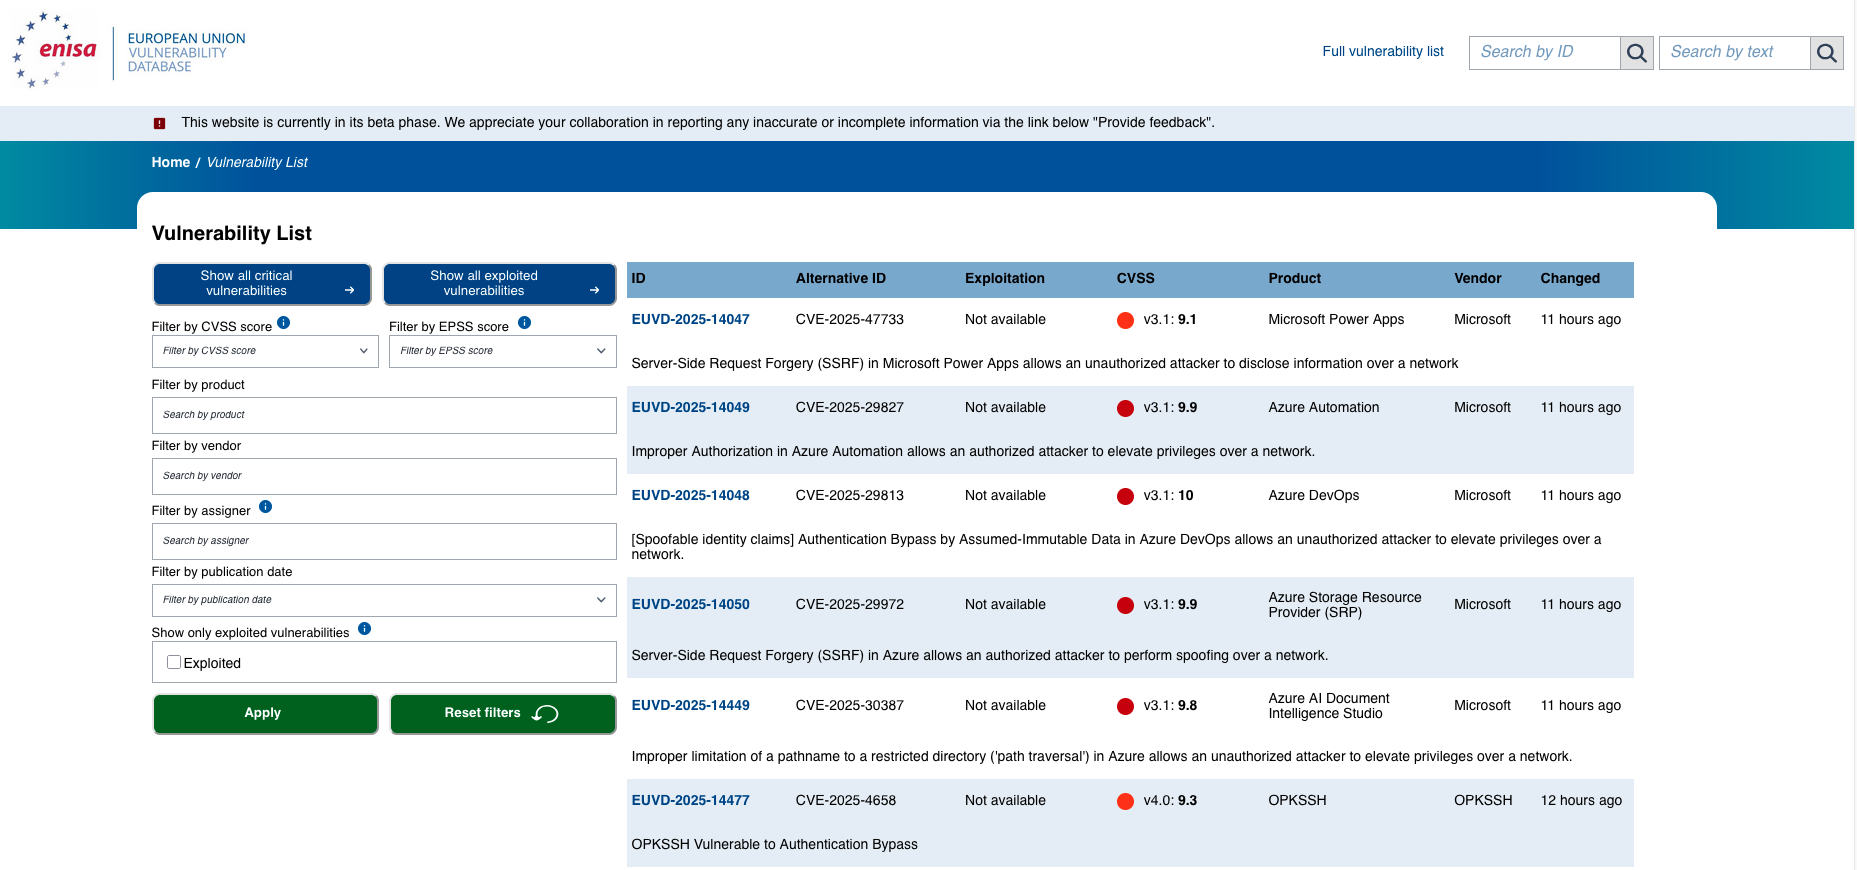The image size is (1857, 870).
Task: Click the v3.1: 10 CVSS score
Action: click(1168, 496)
